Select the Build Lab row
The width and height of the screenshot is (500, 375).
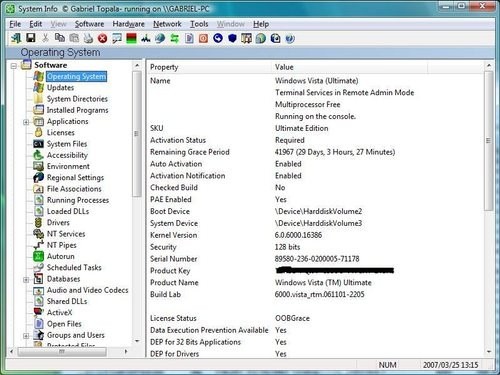coord(315,295)
